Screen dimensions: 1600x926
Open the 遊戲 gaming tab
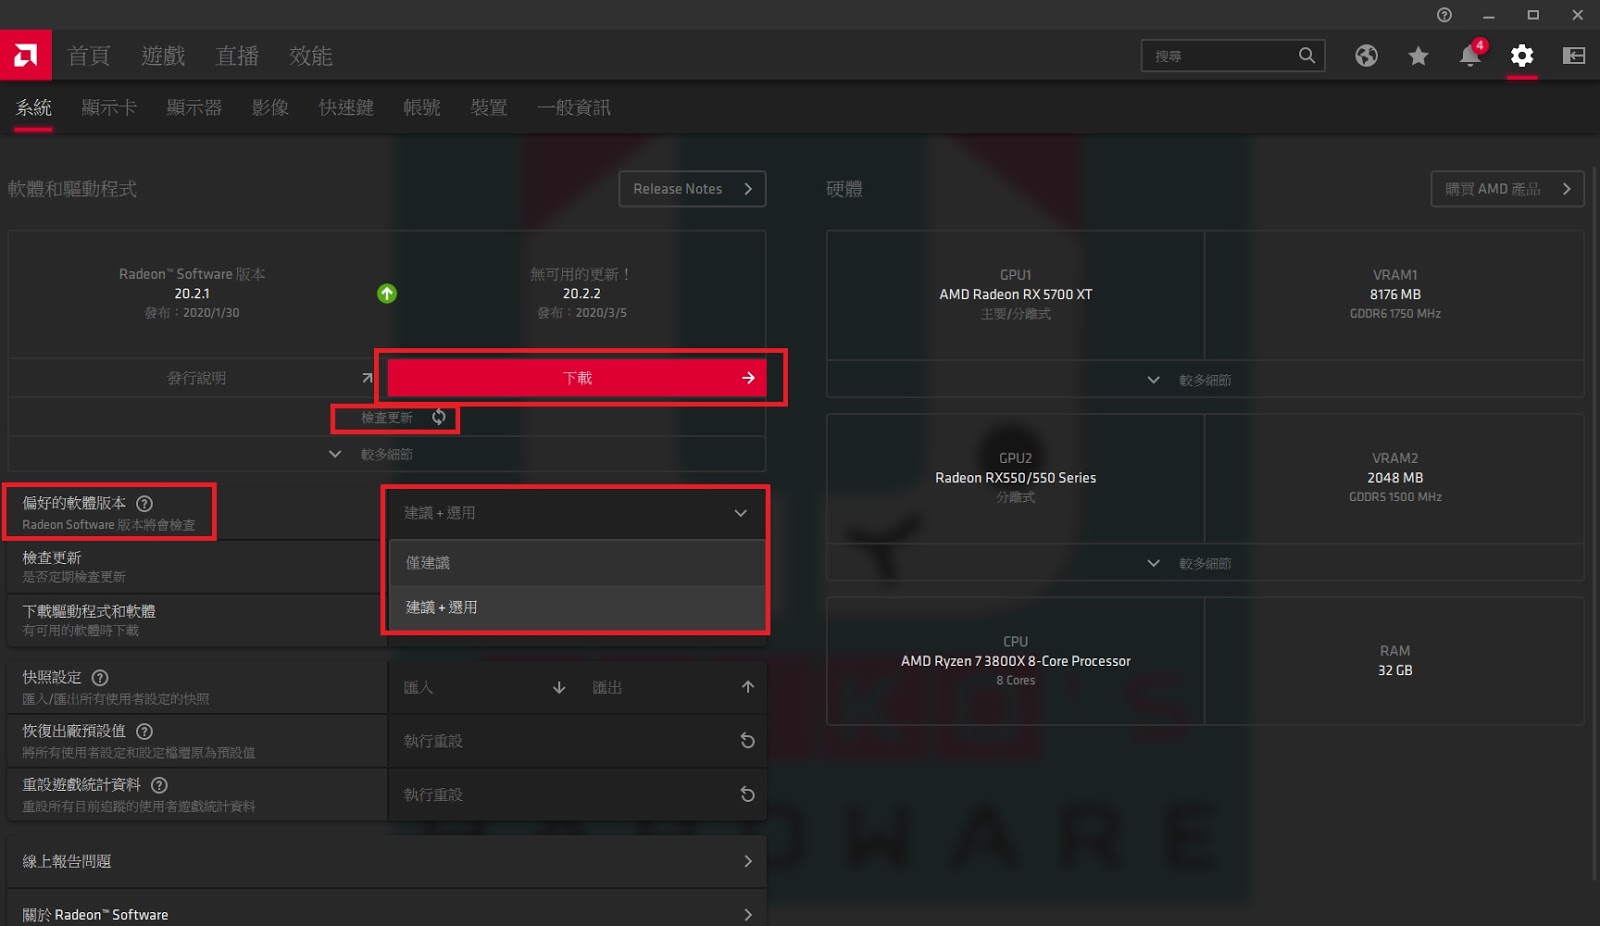click(163, 56)
